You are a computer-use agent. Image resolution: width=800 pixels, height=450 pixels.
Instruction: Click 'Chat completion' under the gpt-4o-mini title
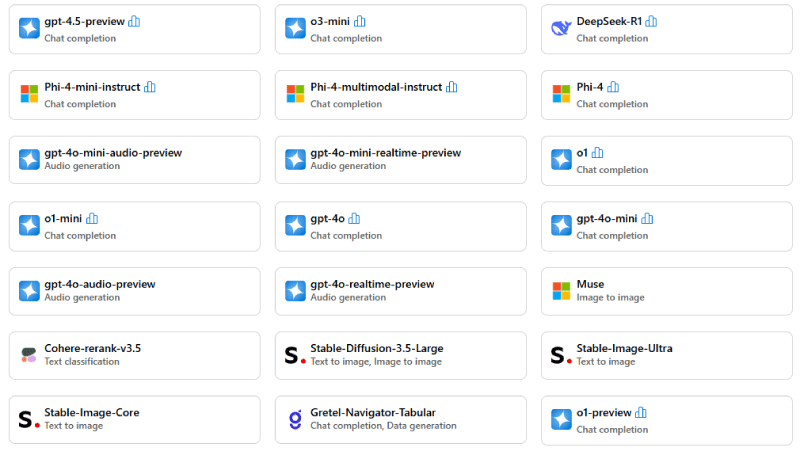612,236
